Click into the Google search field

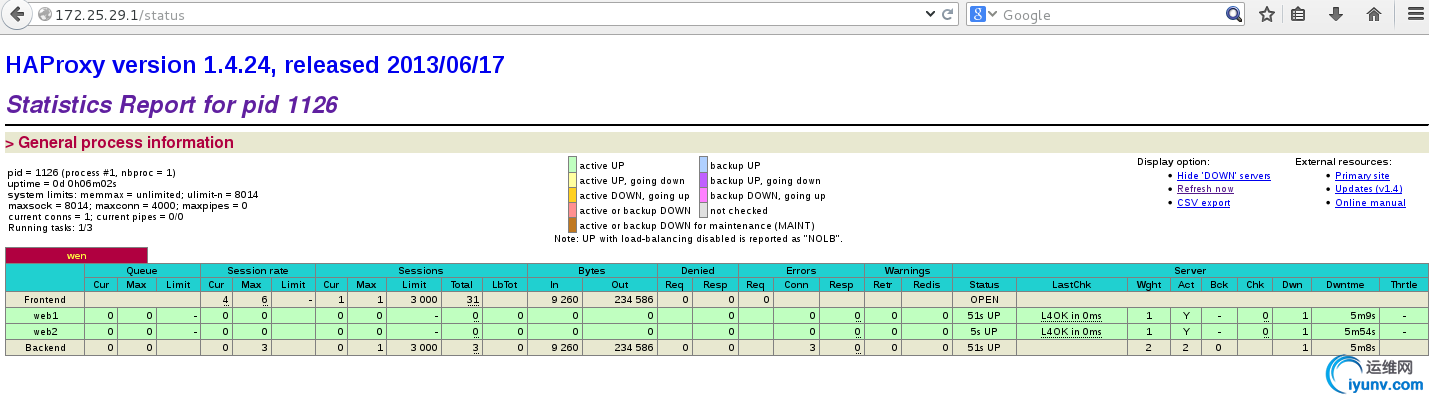click(1112, 15)
